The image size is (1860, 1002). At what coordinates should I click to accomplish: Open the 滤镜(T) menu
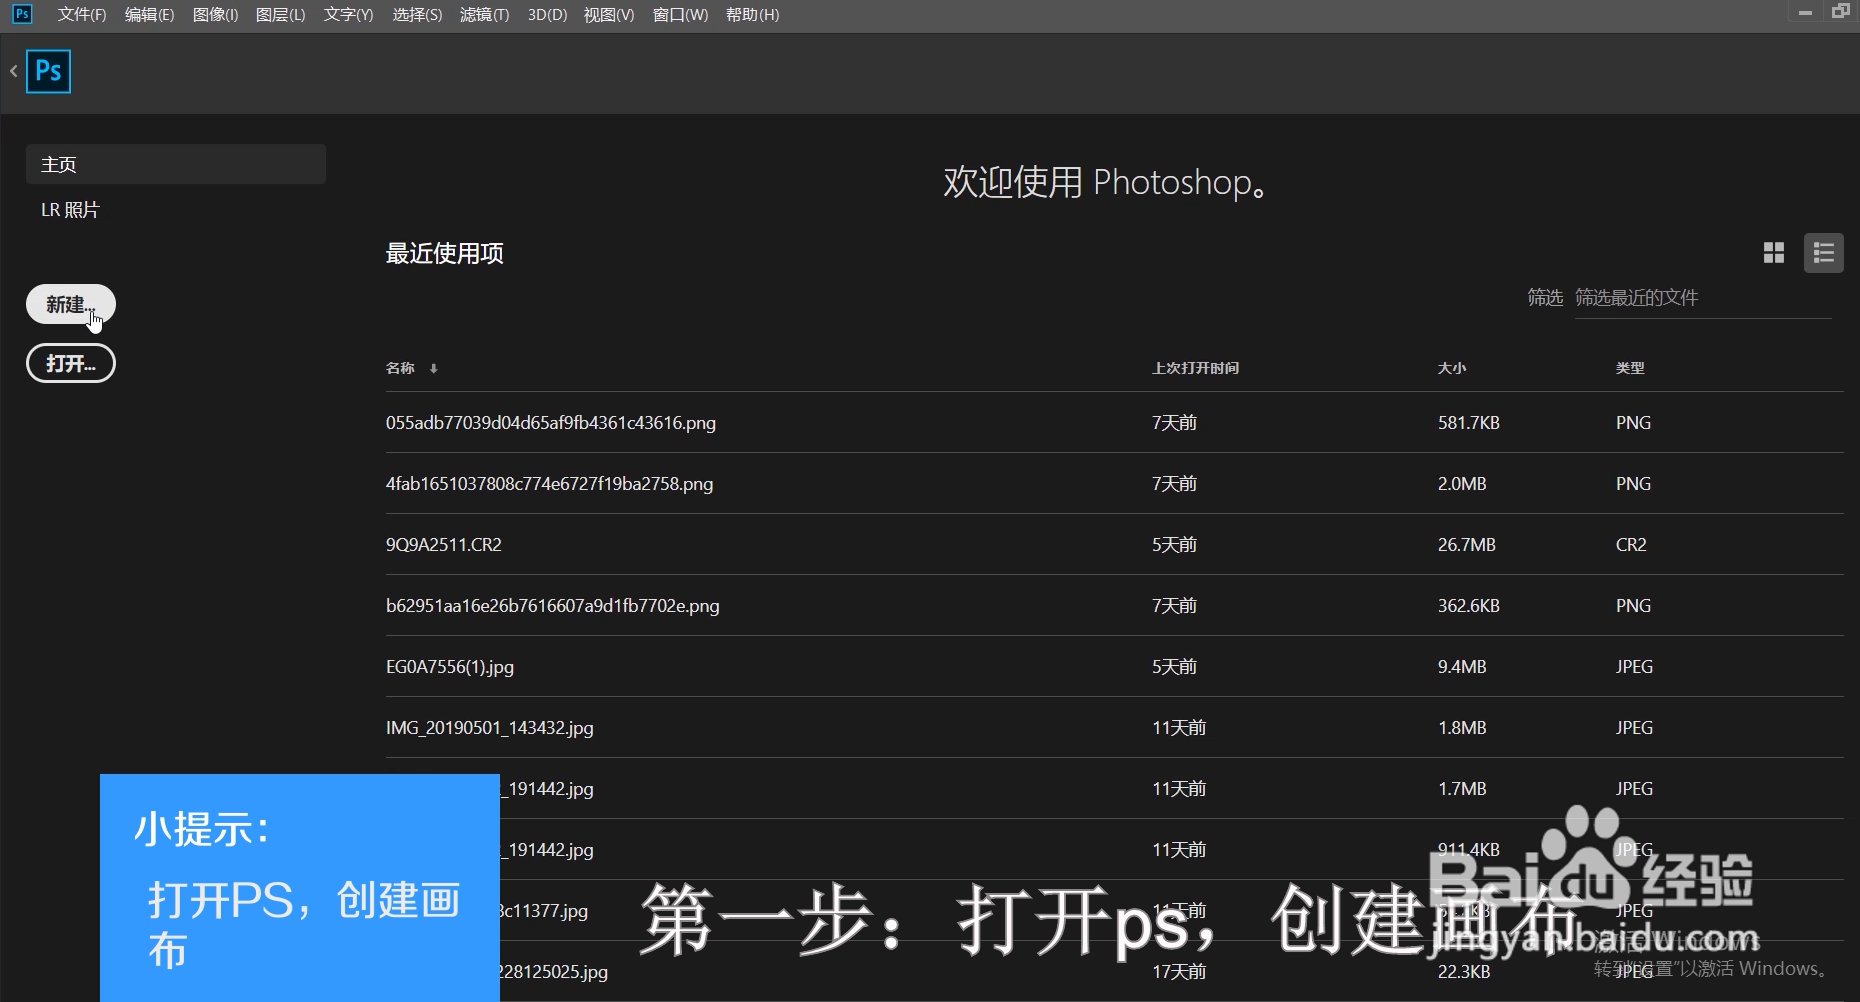tap(484, 15)
